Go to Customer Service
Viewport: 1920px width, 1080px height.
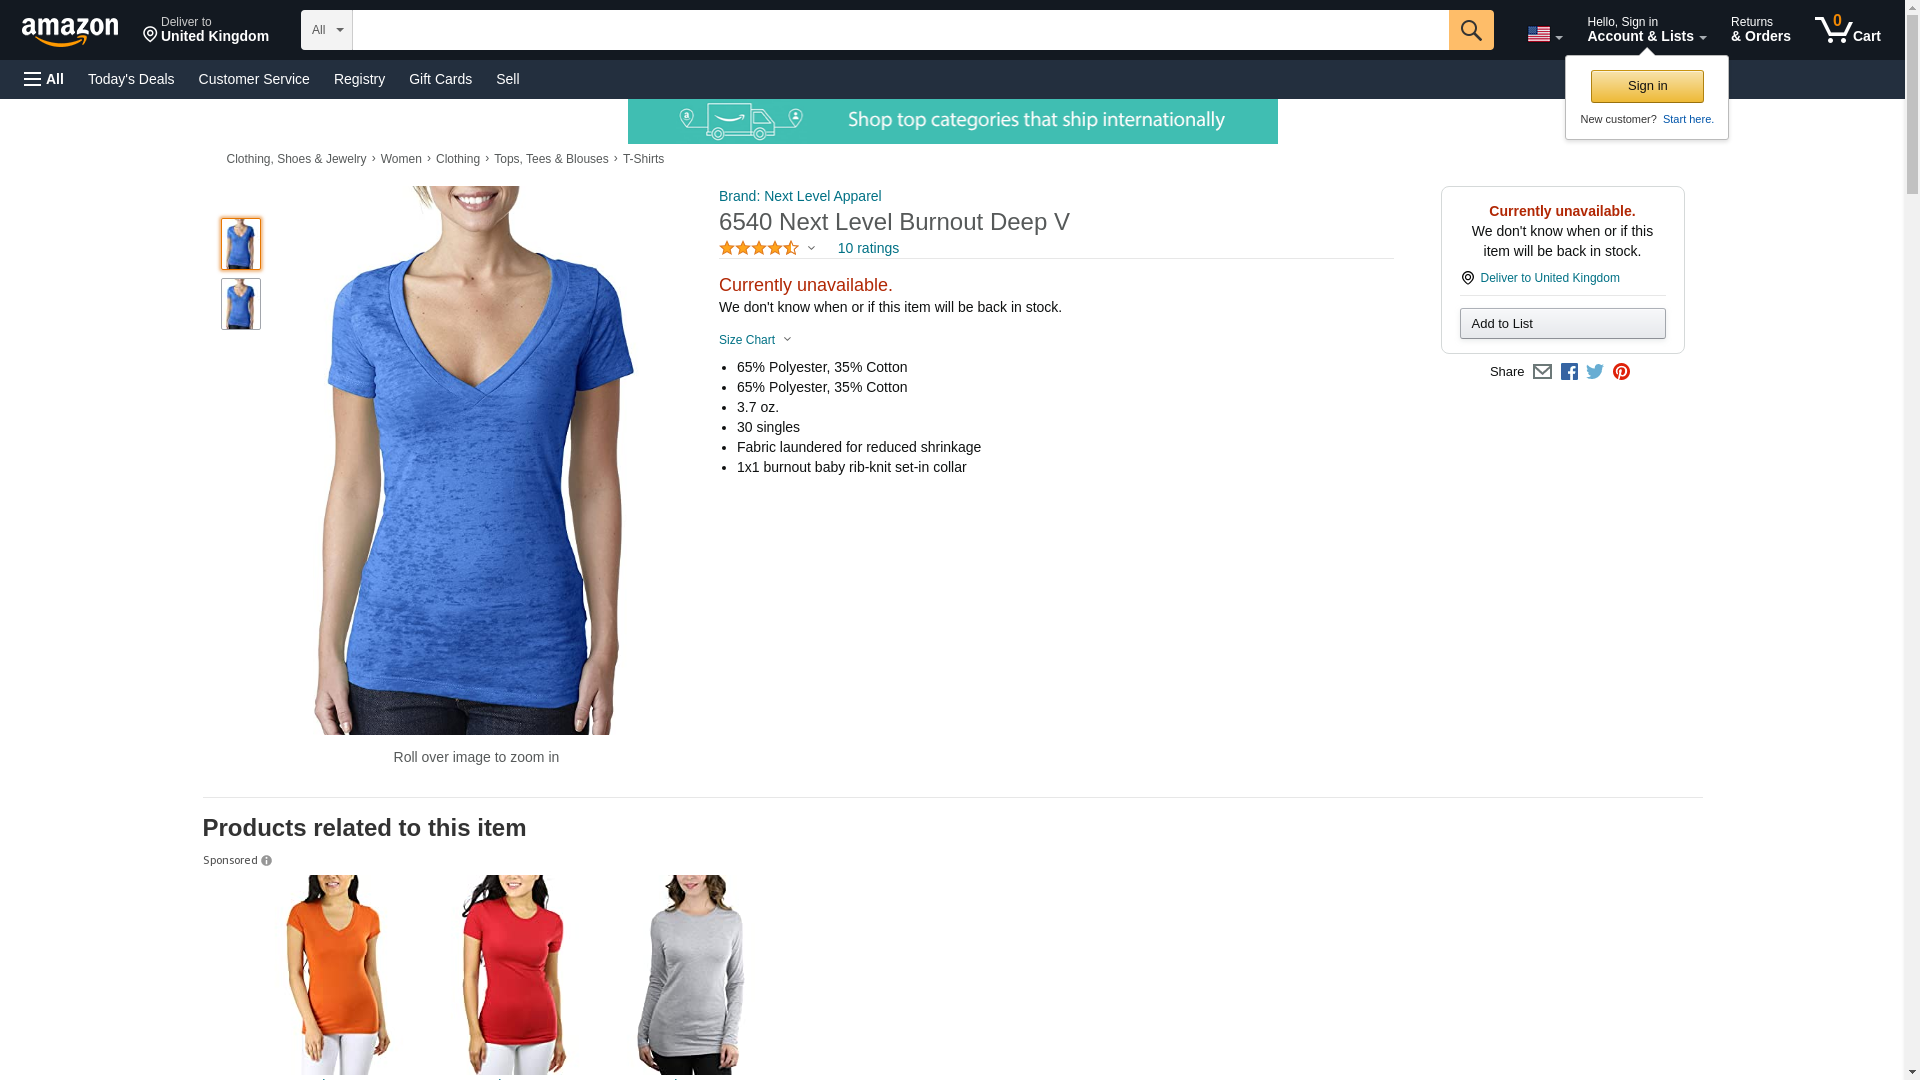tap(254, 79)
